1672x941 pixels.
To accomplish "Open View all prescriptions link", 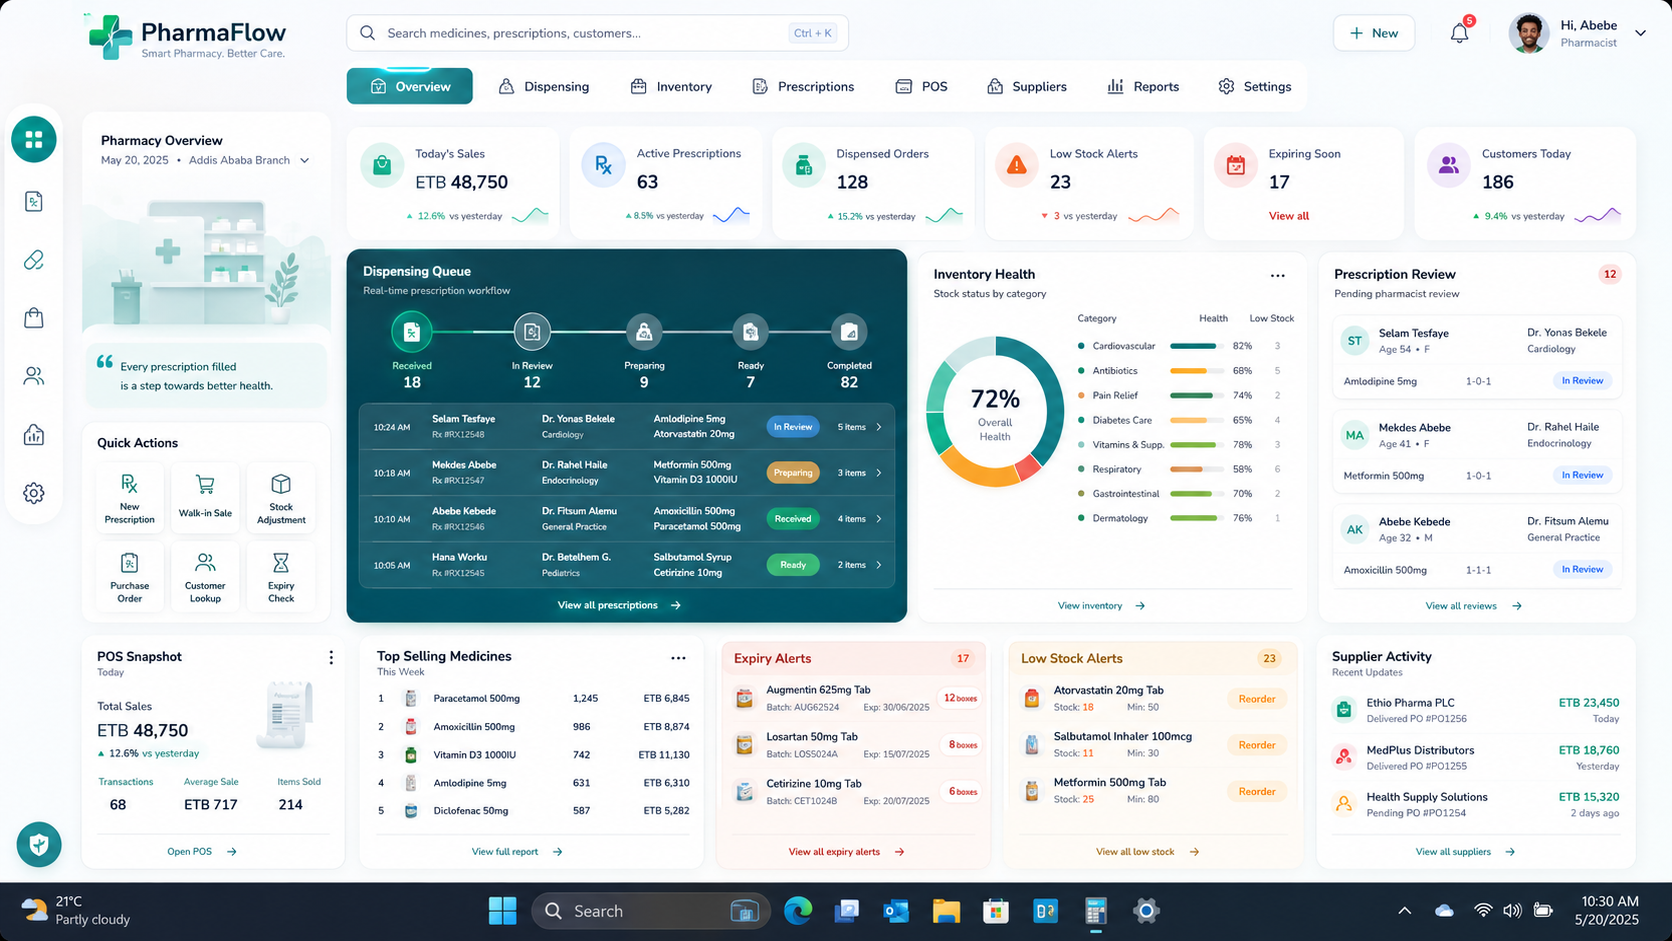I will coord(619,605).
